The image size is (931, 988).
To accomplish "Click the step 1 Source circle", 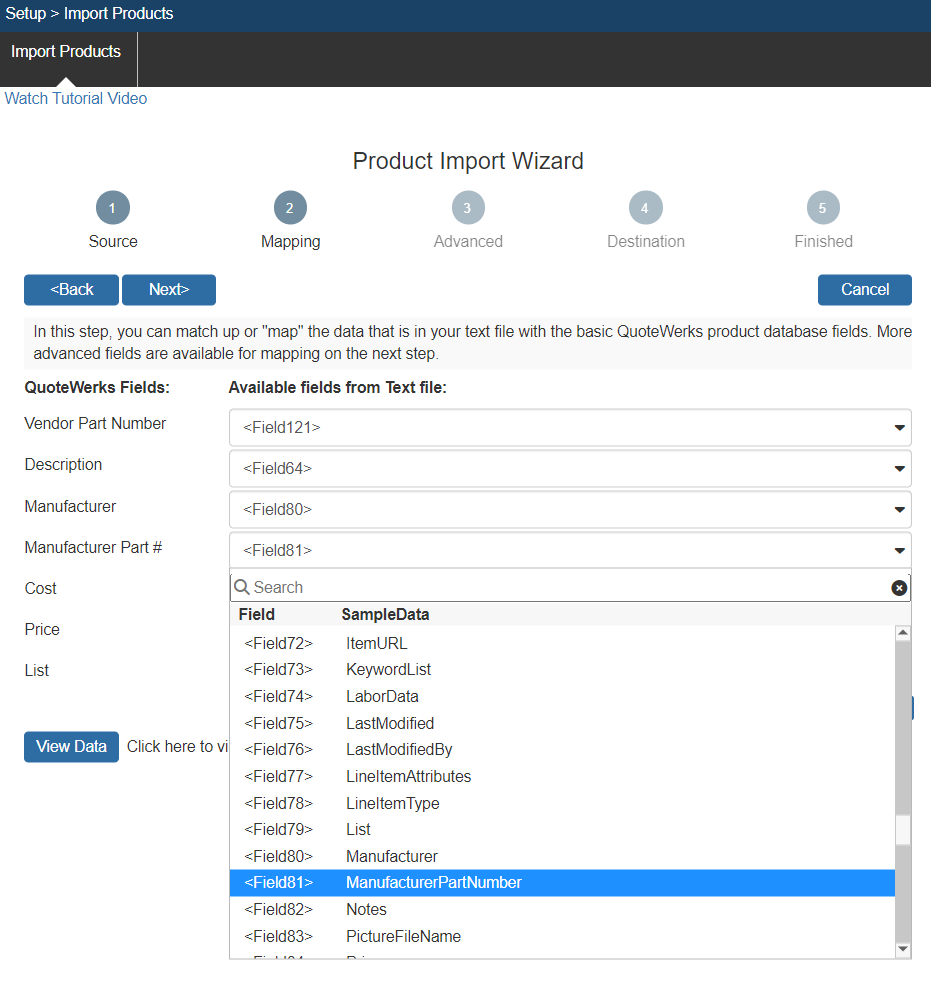I will point(113,208).
